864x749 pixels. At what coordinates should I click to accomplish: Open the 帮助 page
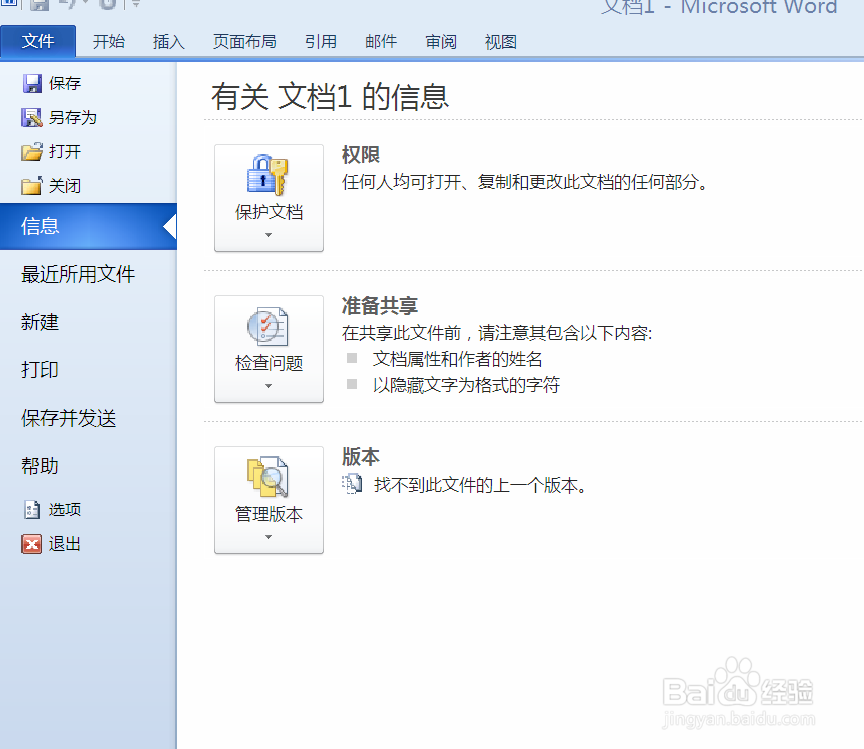coord(40,466)
